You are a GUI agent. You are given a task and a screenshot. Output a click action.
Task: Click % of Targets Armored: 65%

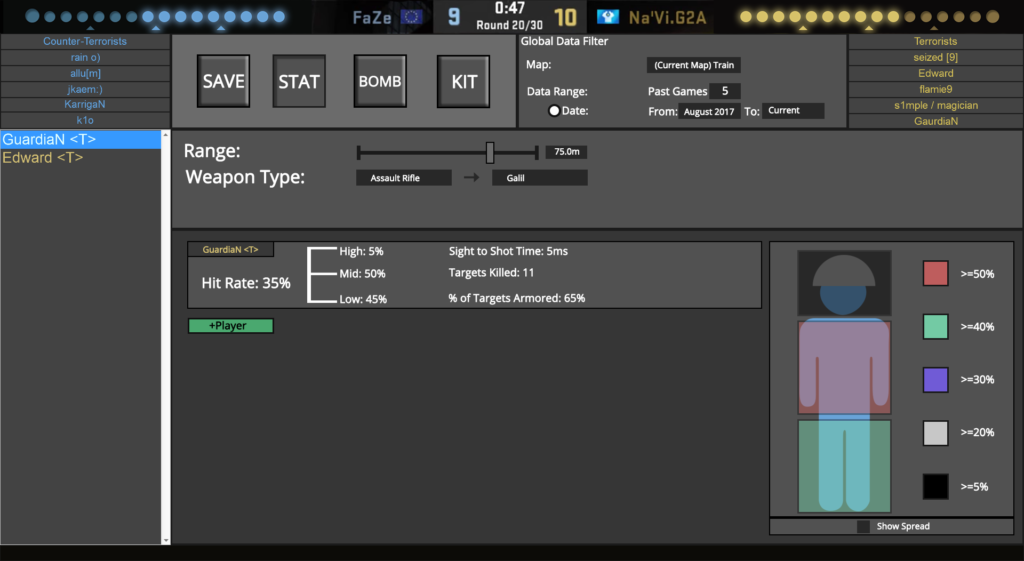pos(517,298)
